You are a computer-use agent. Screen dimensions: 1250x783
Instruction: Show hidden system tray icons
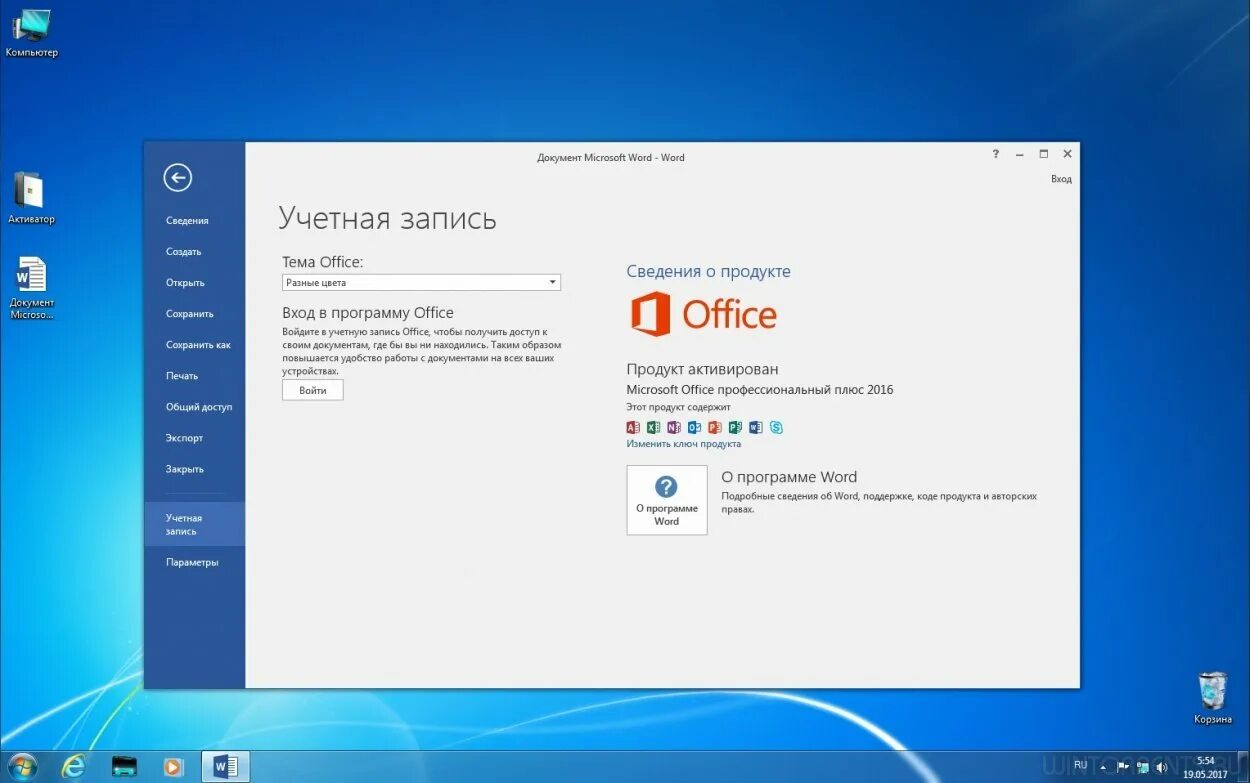click(x=1103, y=767)
